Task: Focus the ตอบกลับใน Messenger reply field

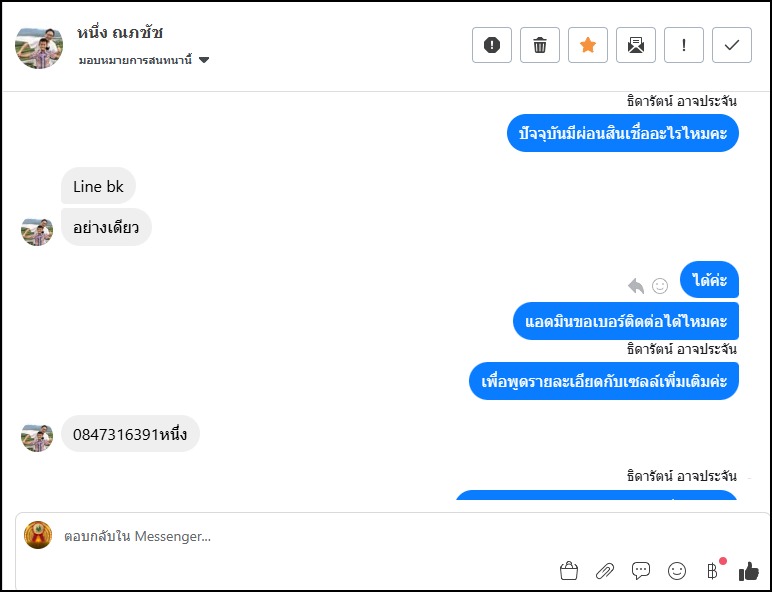Action: [x=391, y=536]
